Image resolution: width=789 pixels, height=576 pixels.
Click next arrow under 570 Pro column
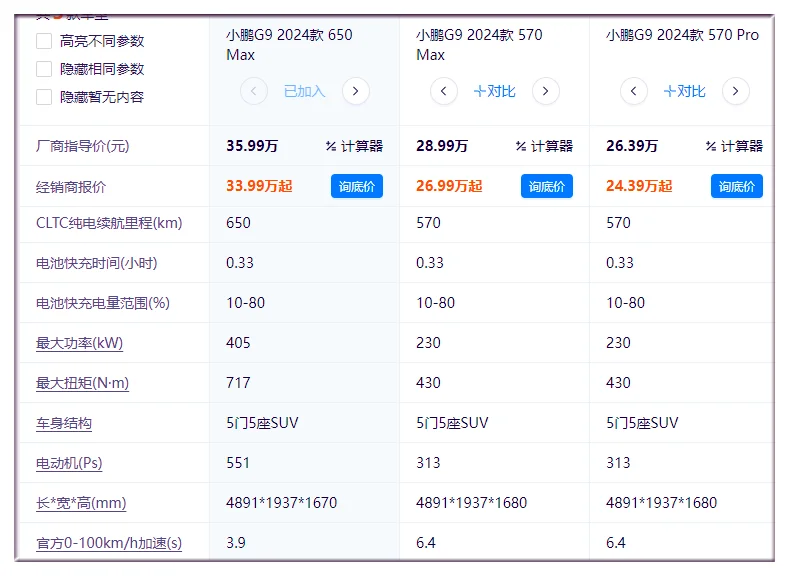coord(736,91)
